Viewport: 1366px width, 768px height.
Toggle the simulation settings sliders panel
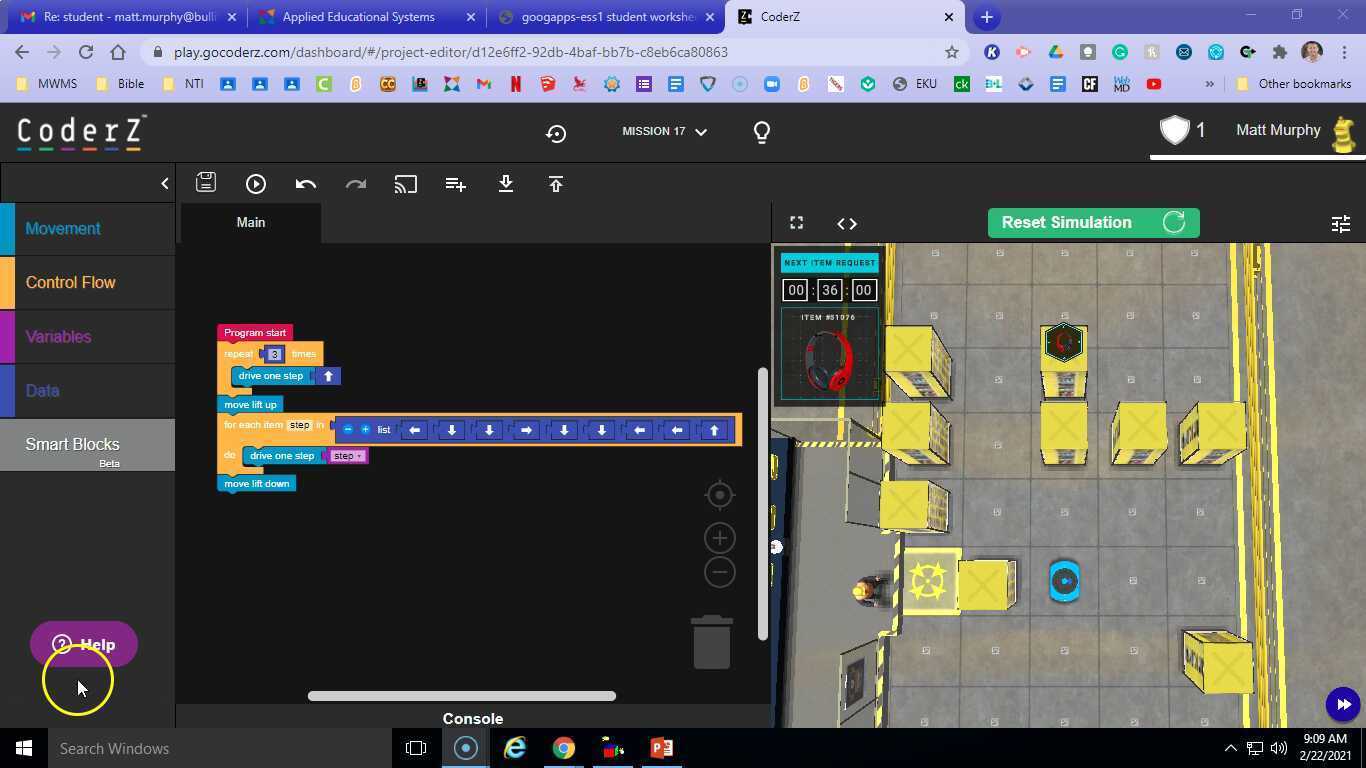pos(1340,224)
